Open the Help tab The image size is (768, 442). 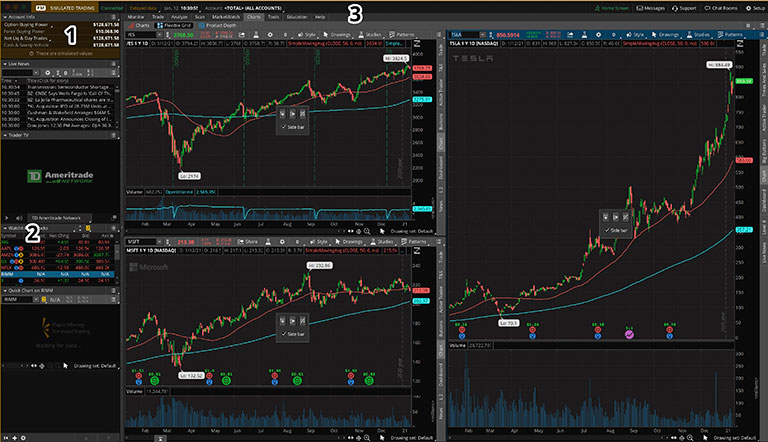(320, 17)
